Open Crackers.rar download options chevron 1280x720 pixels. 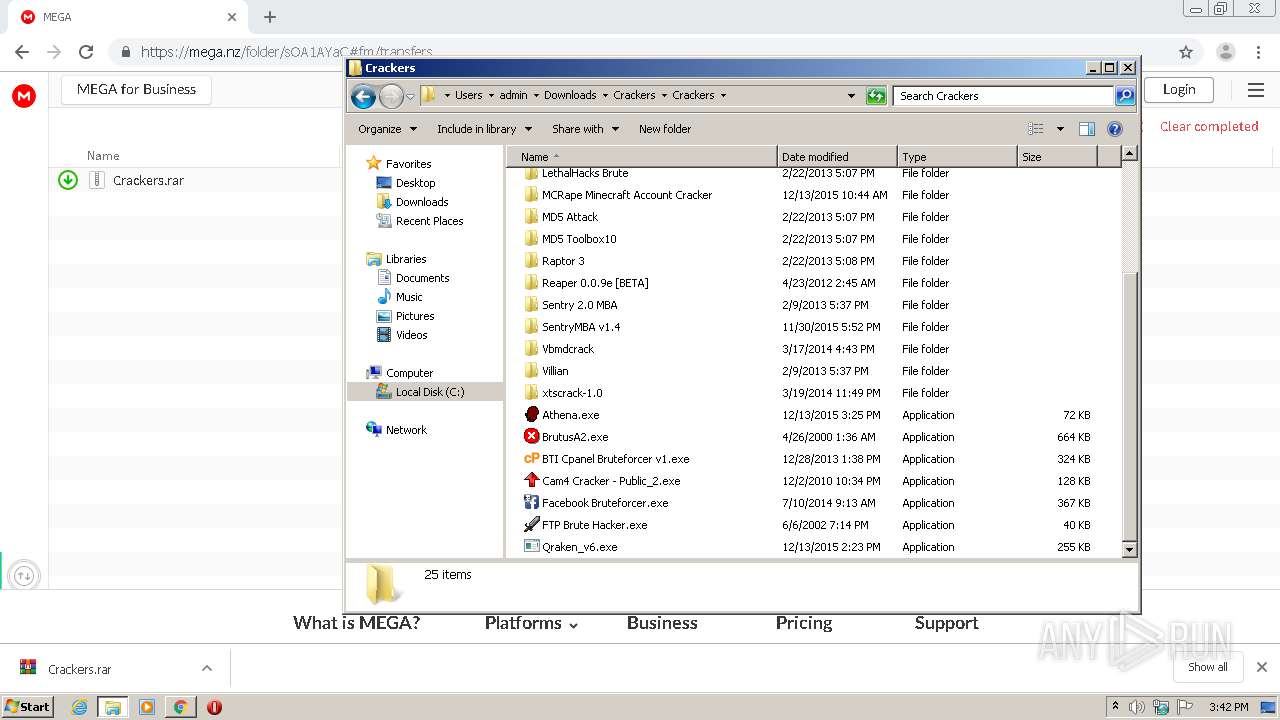click(x=207, y=669)
